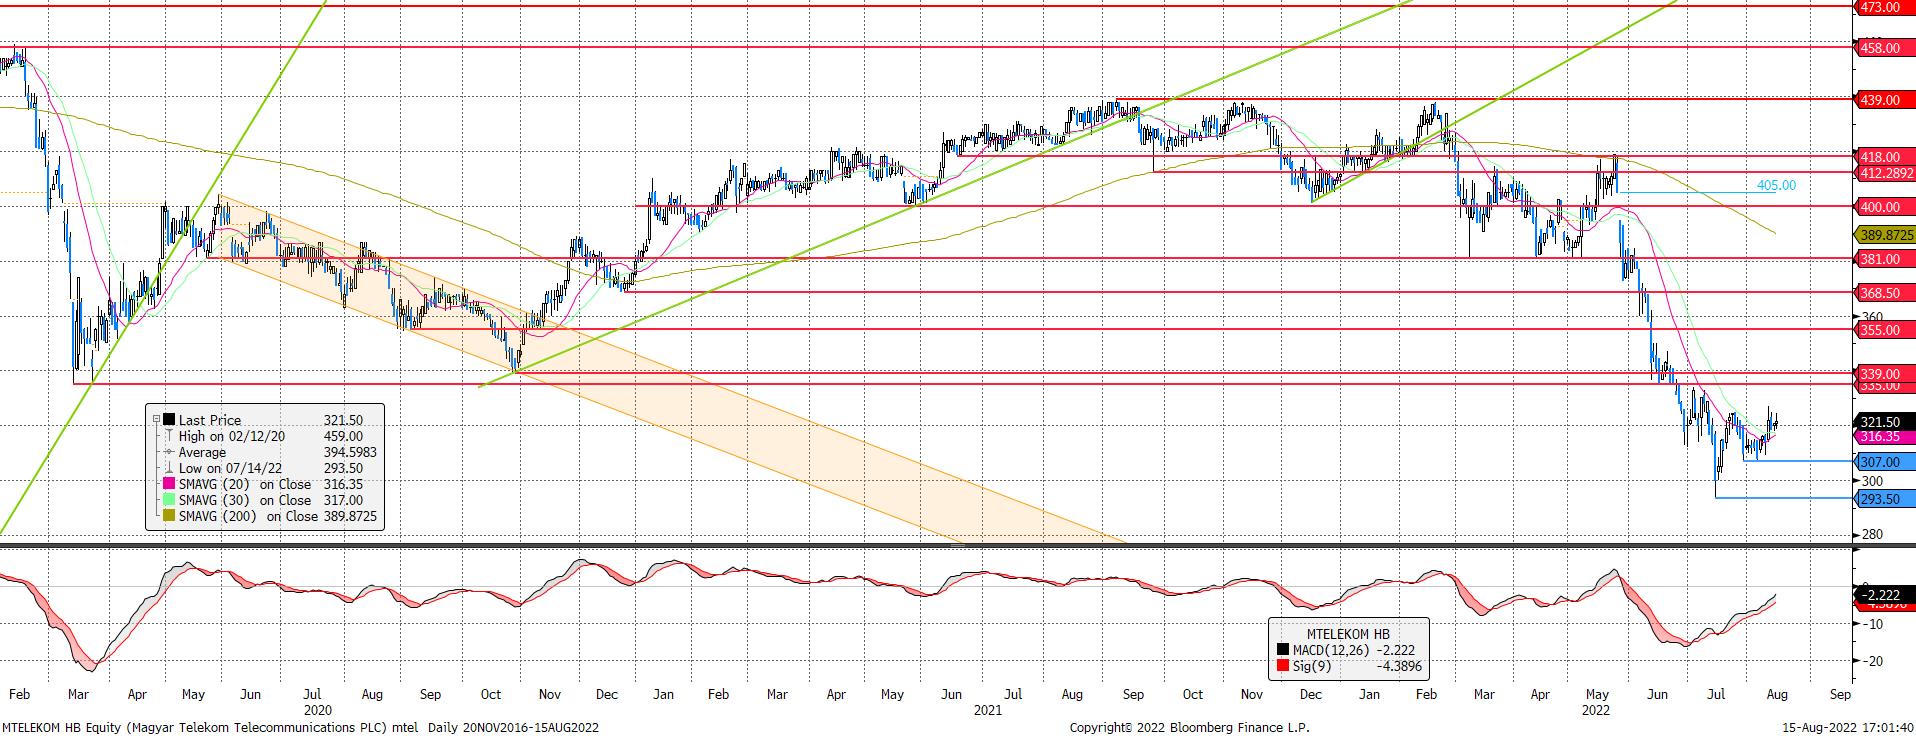This screenshot has width=1916, height=736.
Task: Click the Bloomberg Finance copyright text
Action: click(x=1189, y=728)
